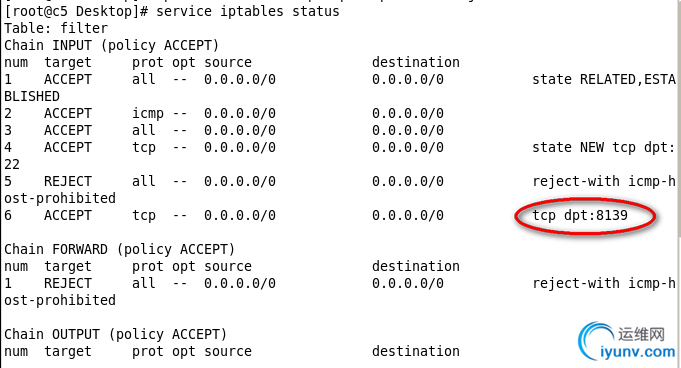Click ost-prohibited text under FORWARD rule

(x=60, y=300)
